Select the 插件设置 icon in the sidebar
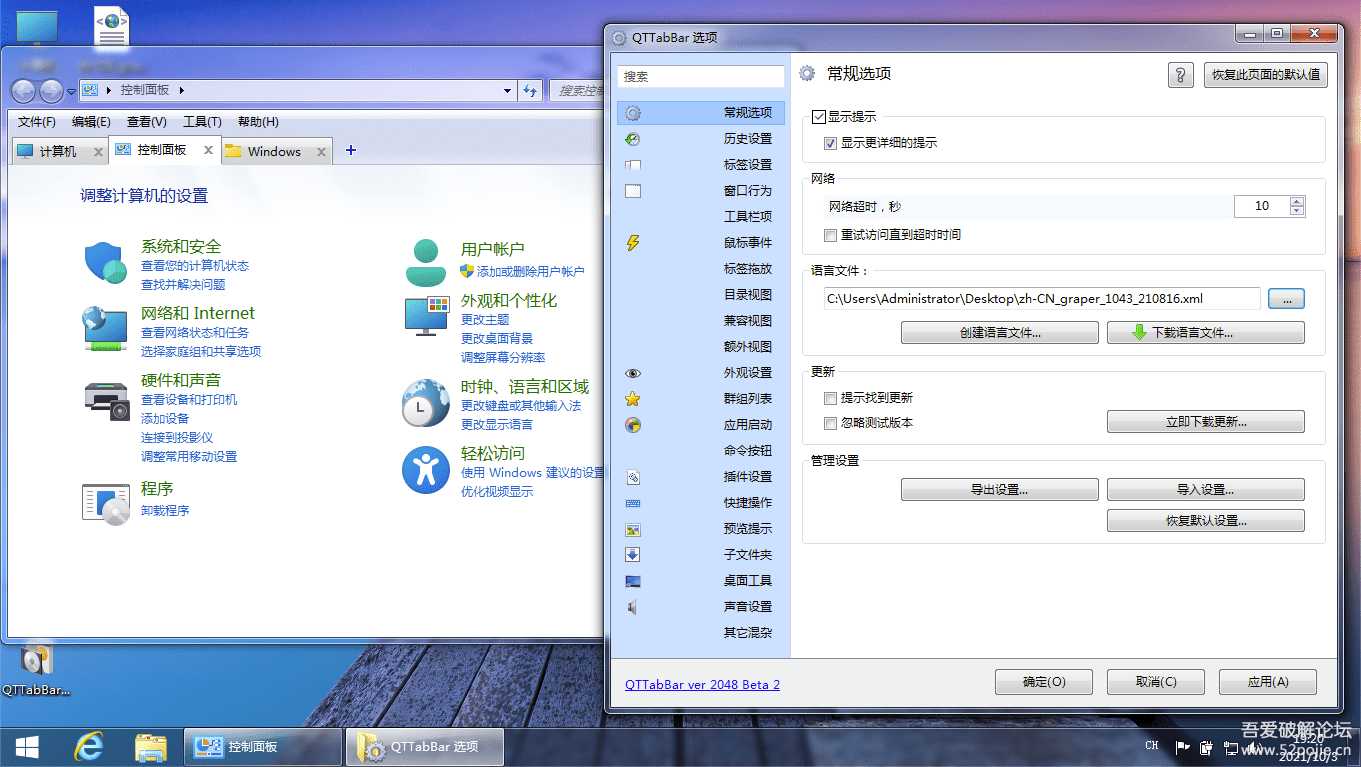1361x767 pixels. click(x=632, y=477)
